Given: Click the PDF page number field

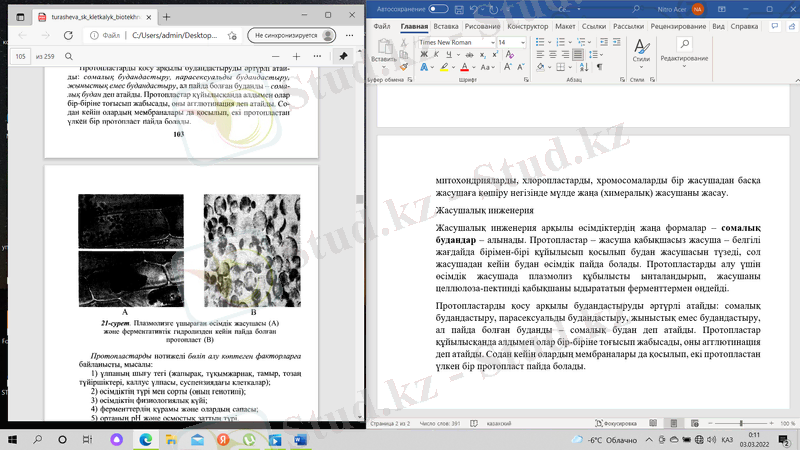Looking at the screenshot, I should [x=21, y=56].
